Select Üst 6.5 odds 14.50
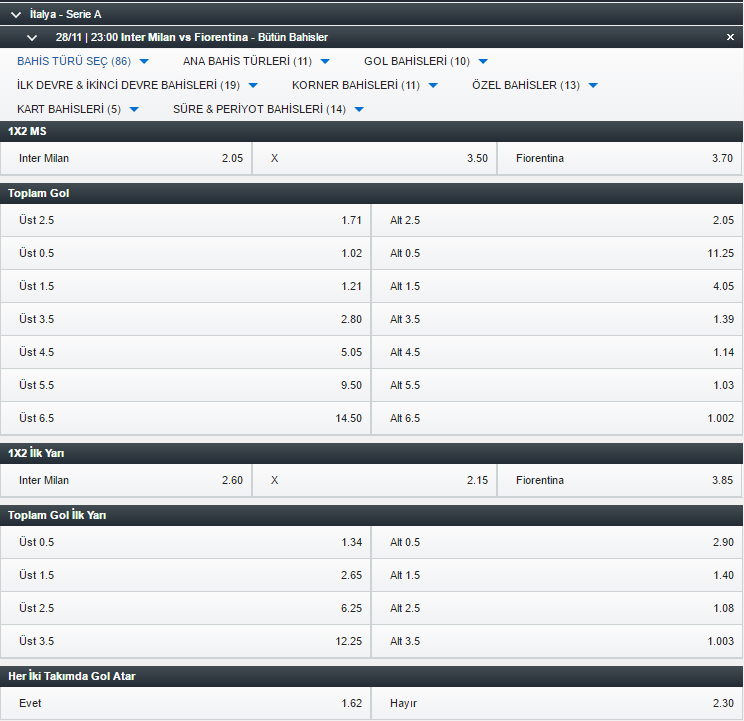This screenshot has height=721, width=744. [x=186, y=418]
